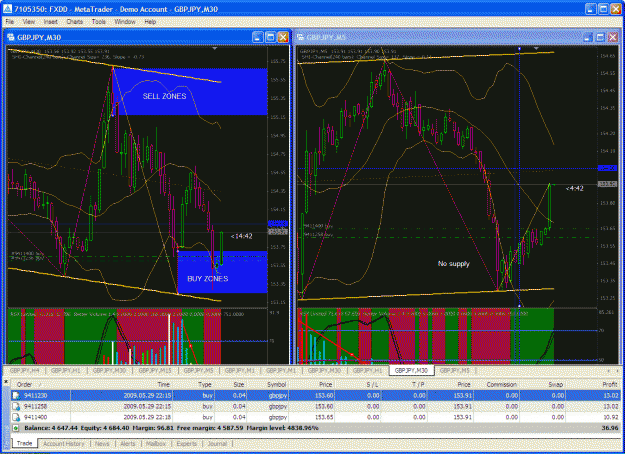This screenshot has height=454, width=625.
Task: Open the View menu
Action: coord(29,22)
